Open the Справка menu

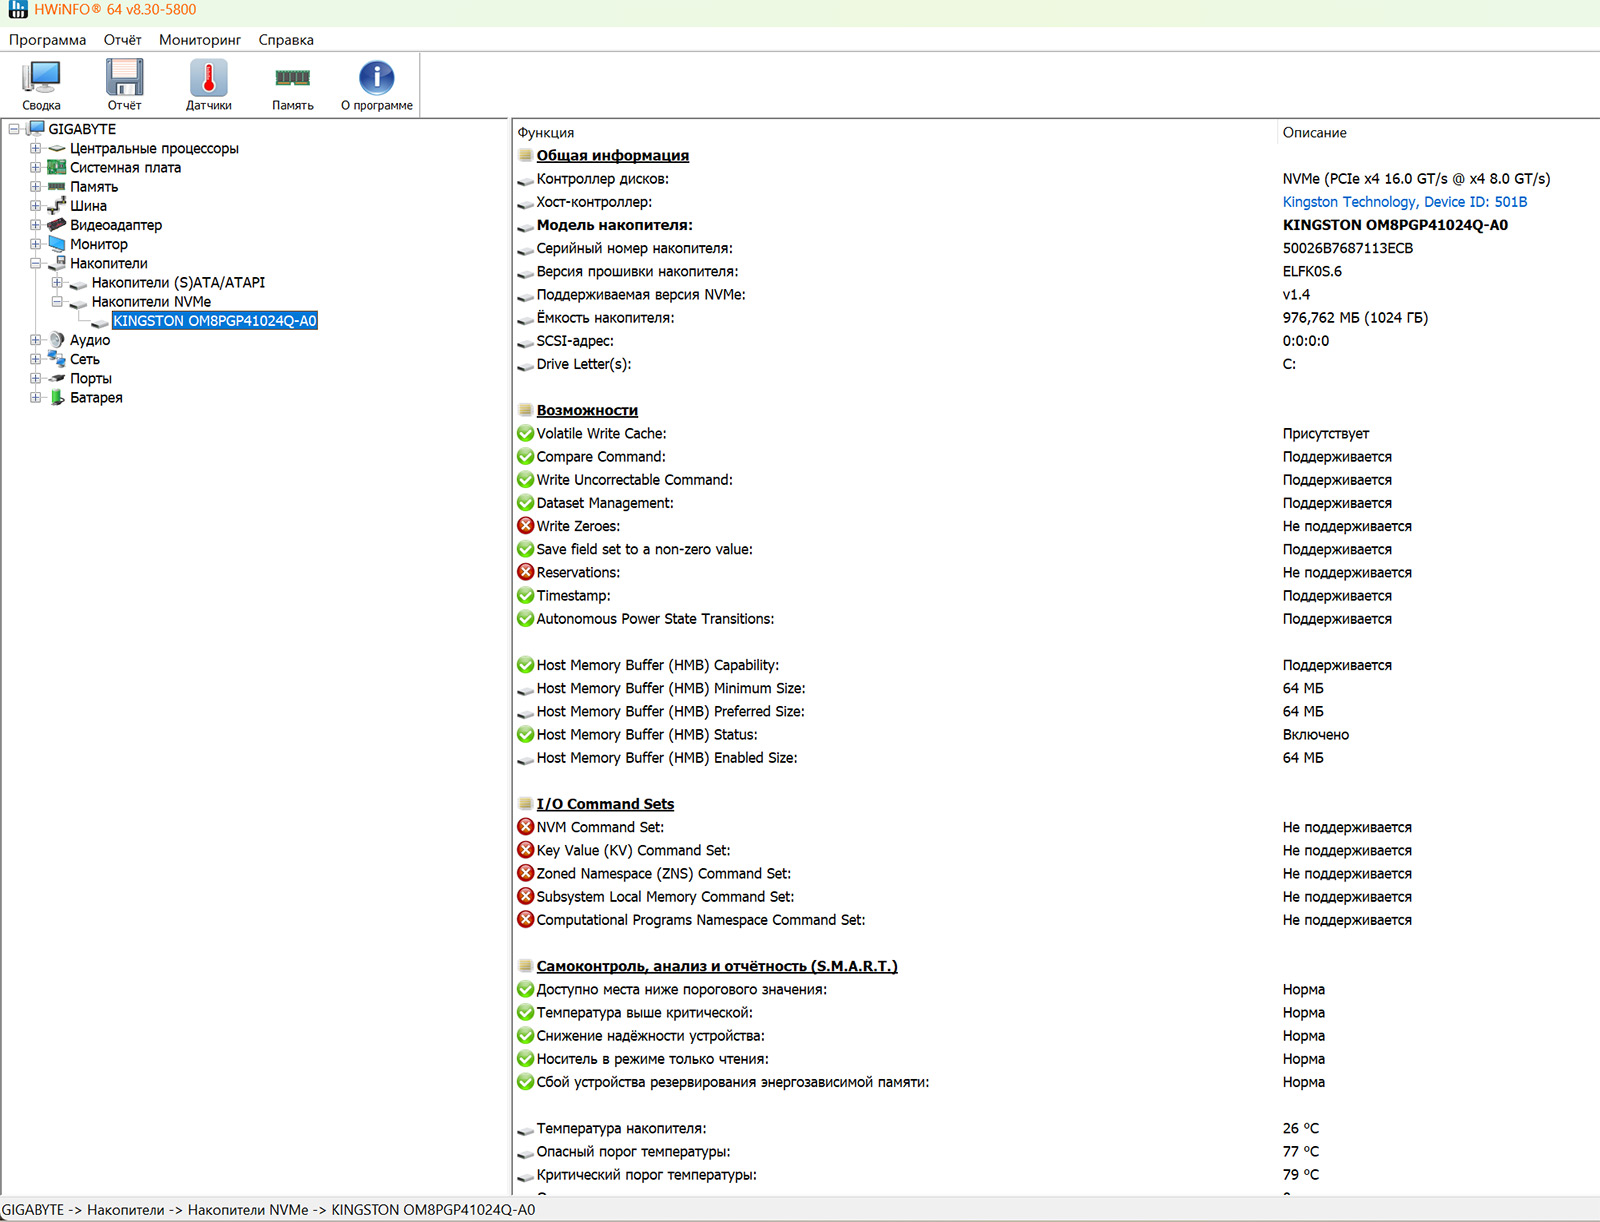[x=286, y=40]
